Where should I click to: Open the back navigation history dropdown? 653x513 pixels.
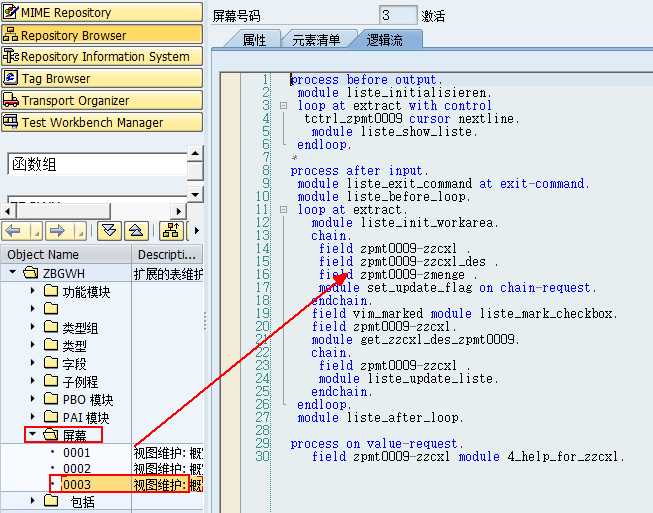point(36,231)
